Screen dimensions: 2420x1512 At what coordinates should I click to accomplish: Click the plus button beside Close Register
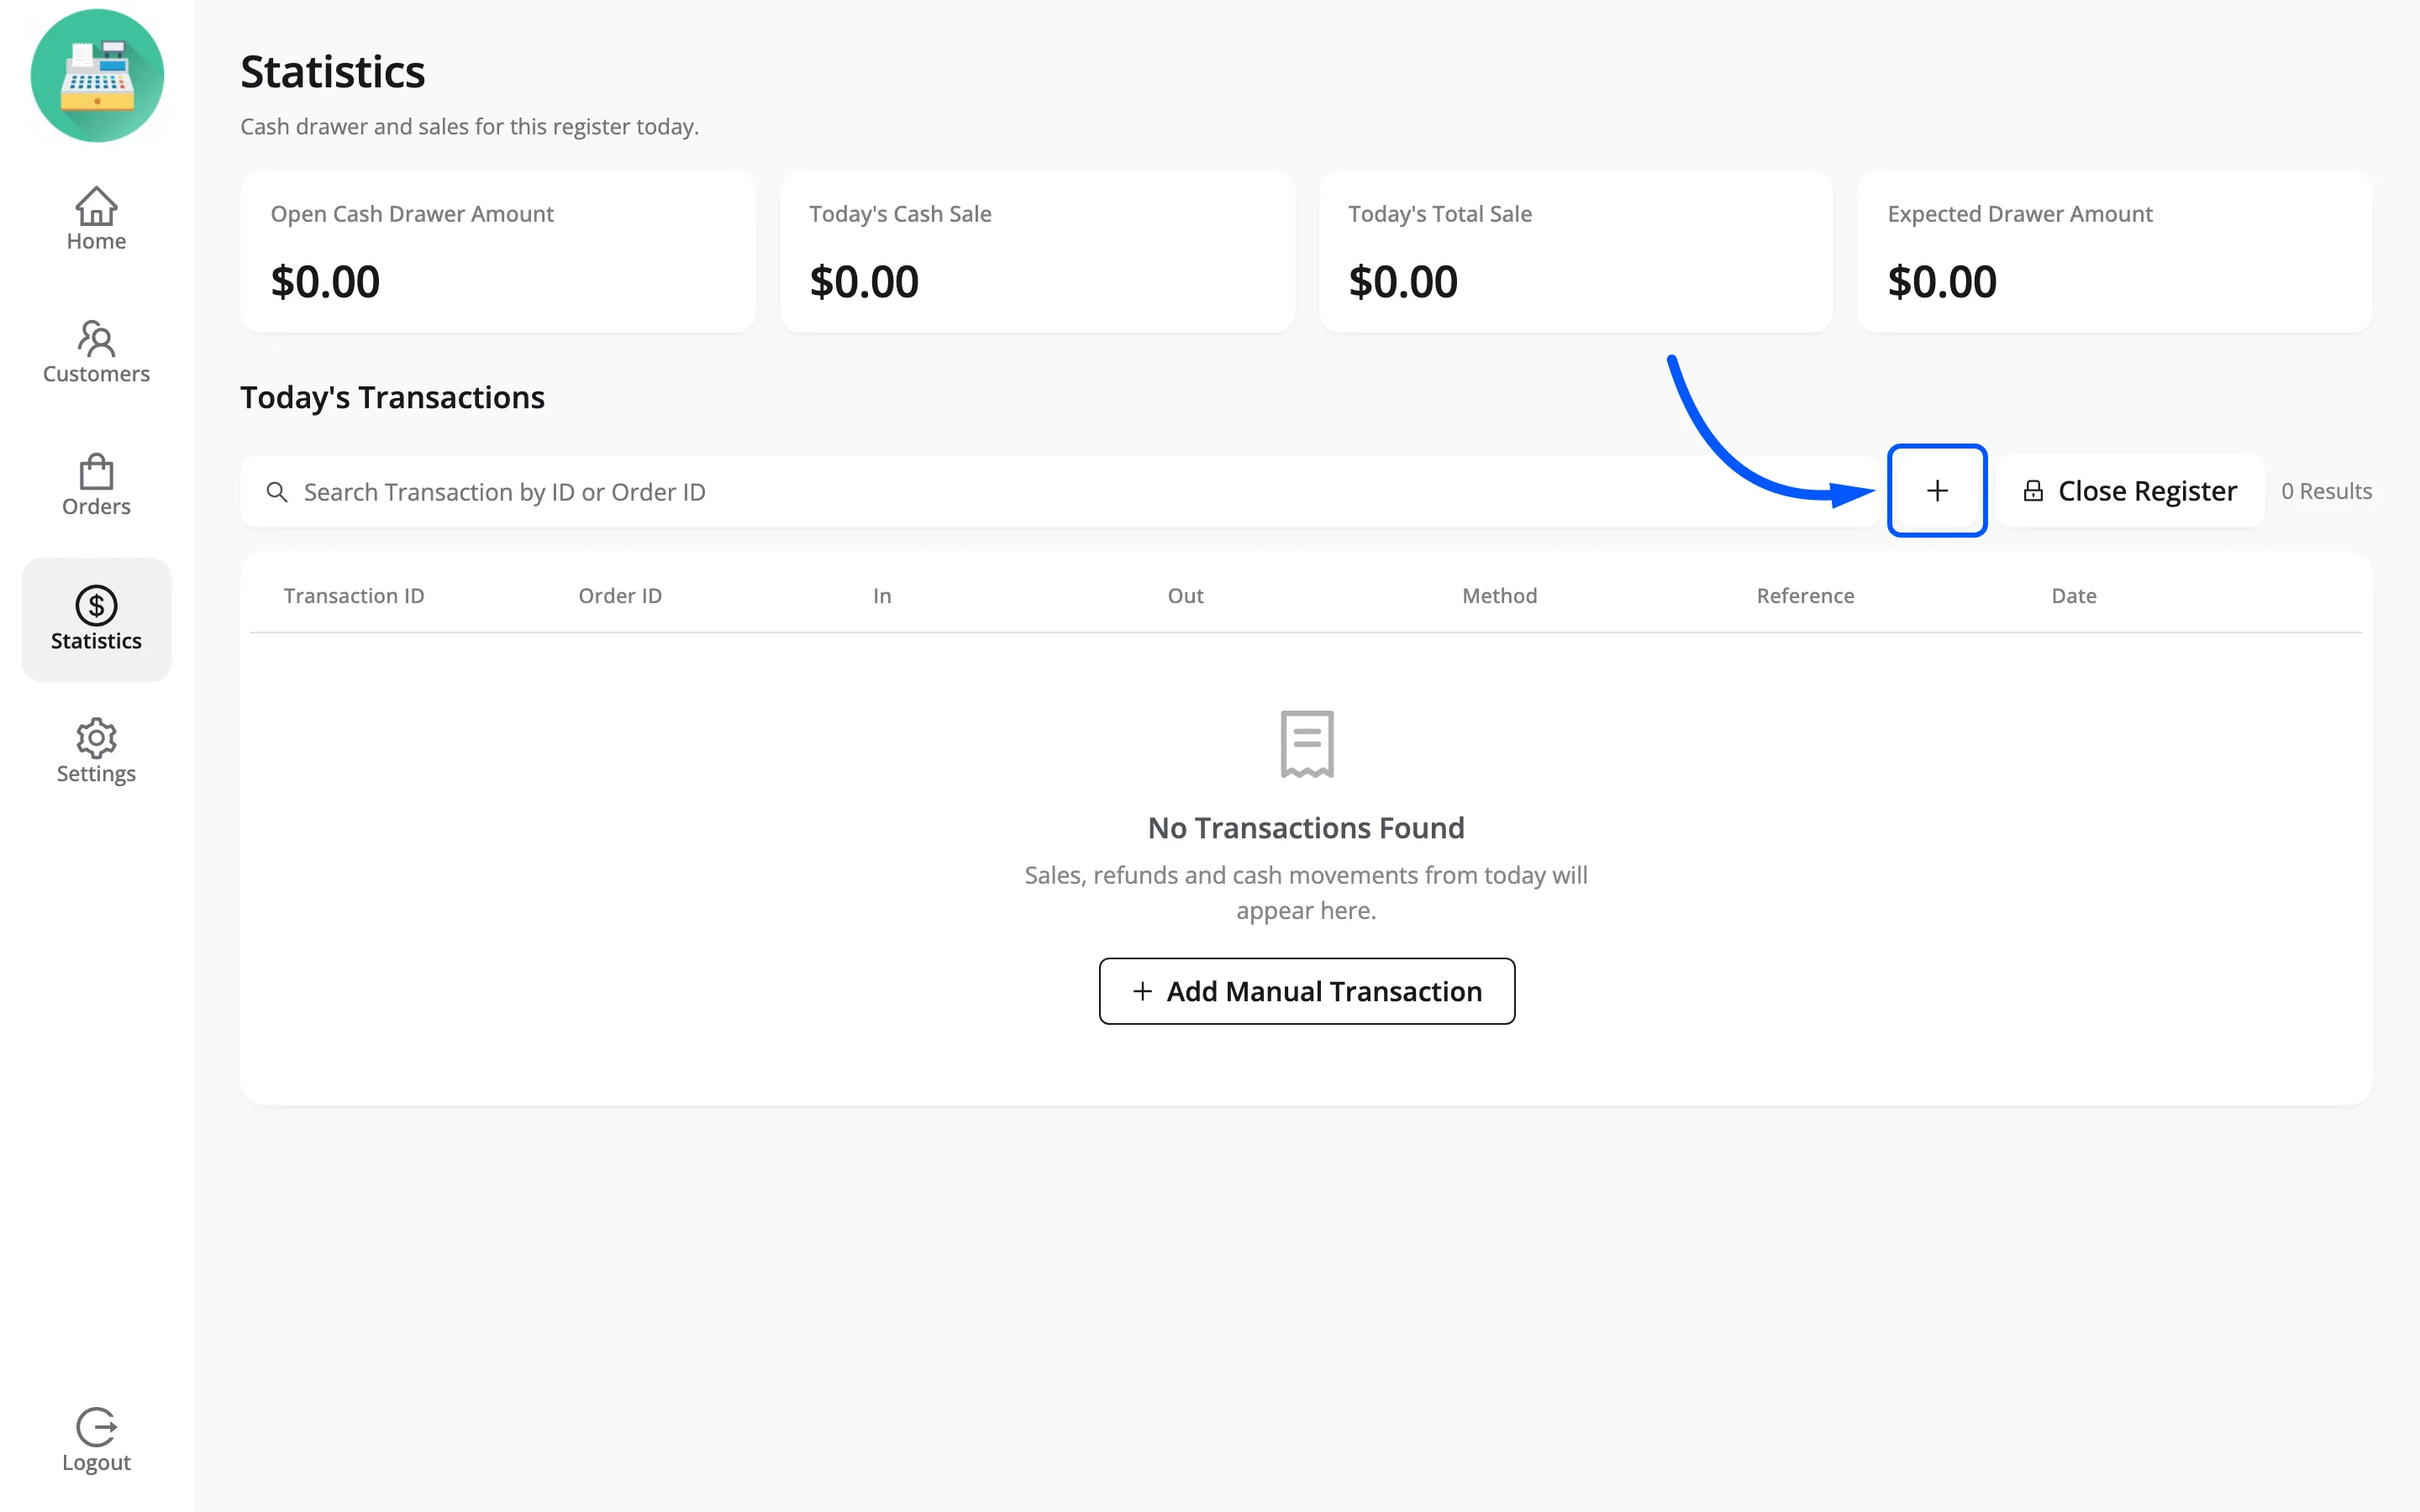[1937, 491]
